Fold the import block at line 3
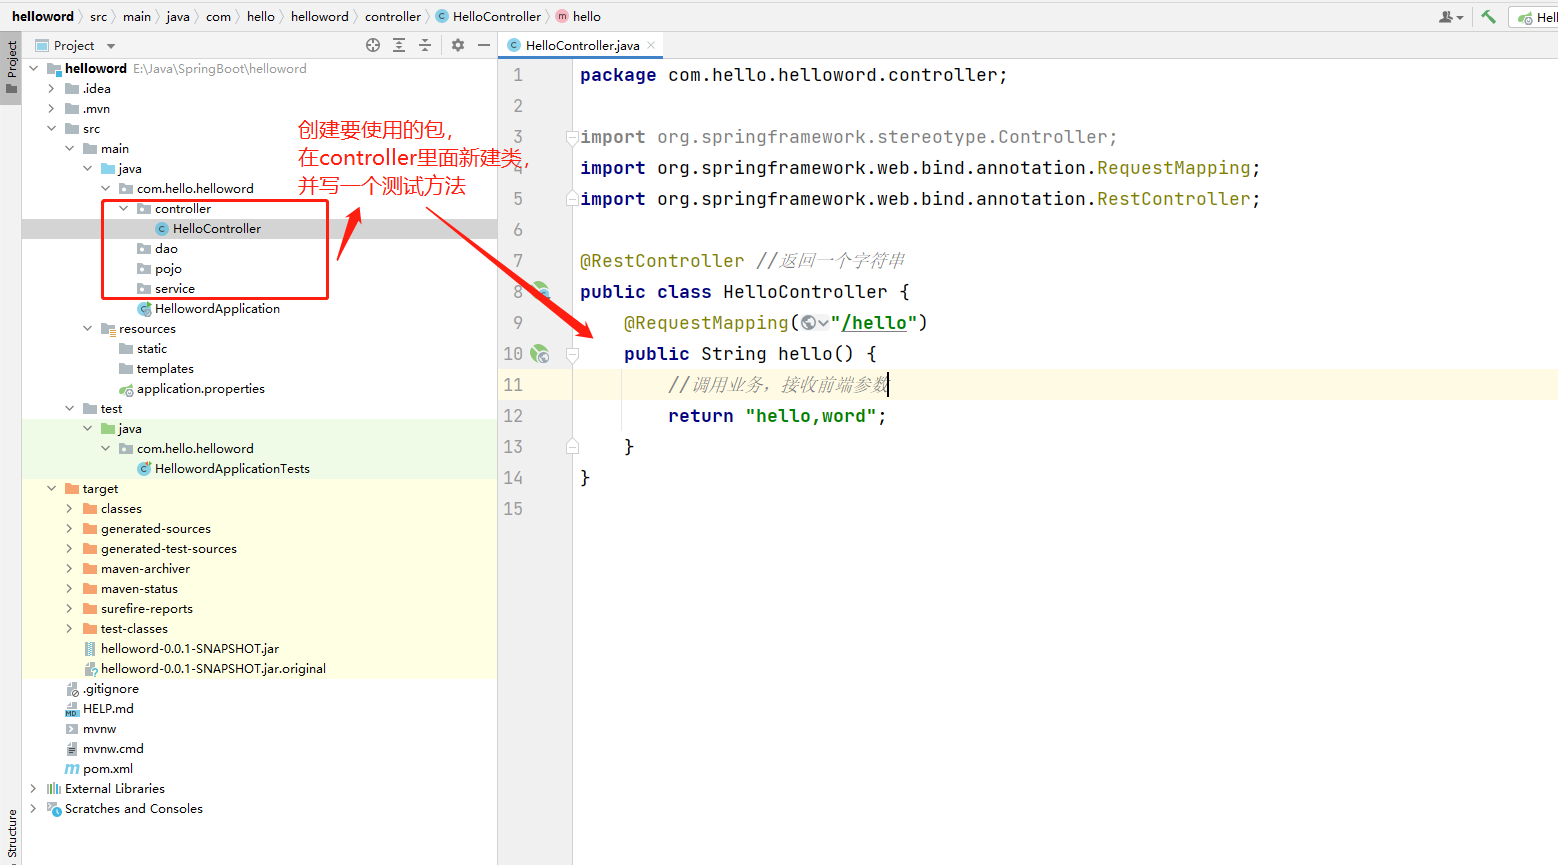Viewport: 1558px width, 865px height. [573, 137]
